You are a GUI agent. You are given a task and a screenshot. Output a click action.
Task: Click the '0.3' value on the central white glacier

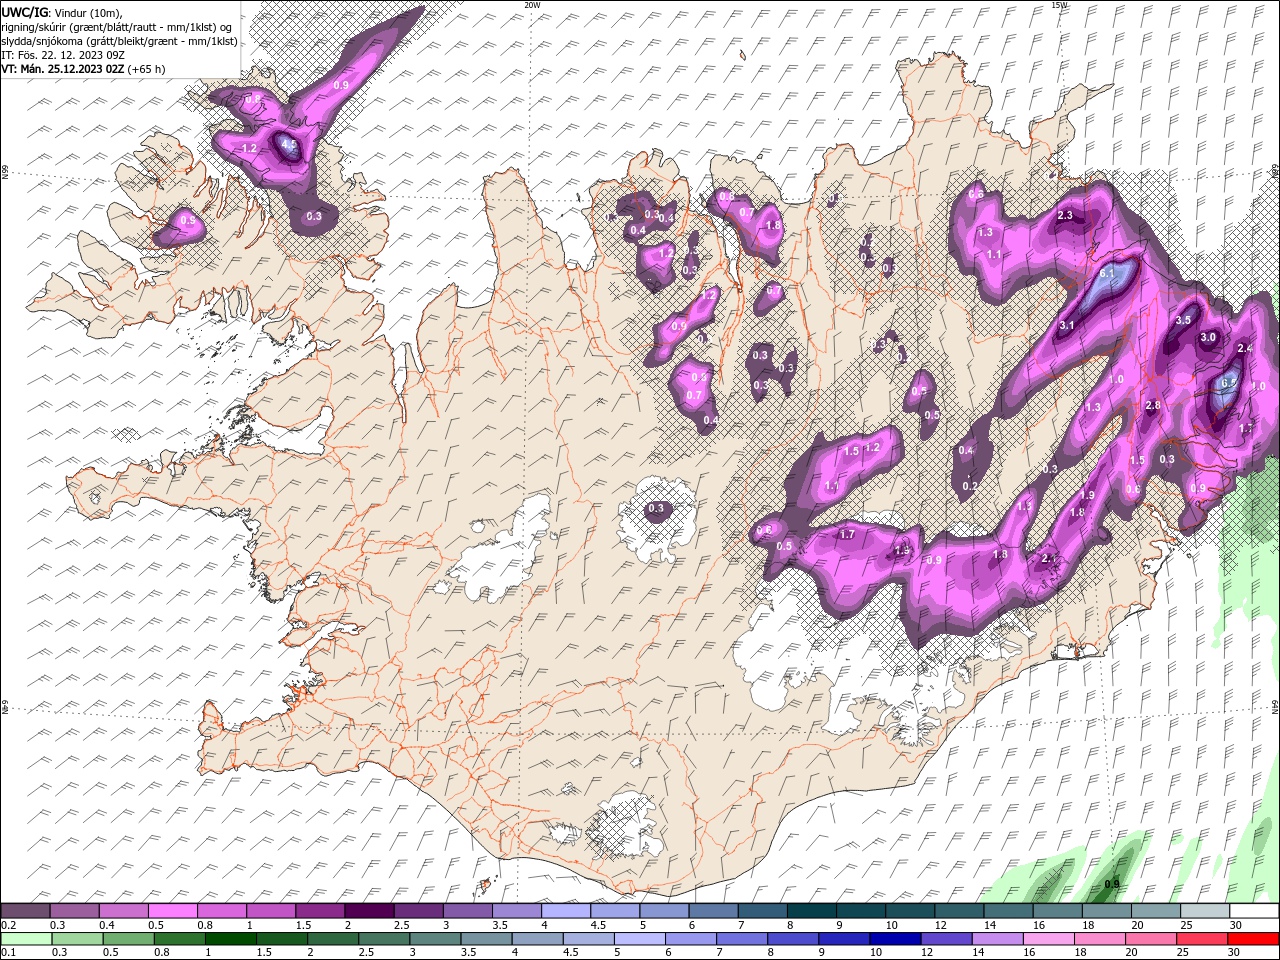point(656,508)
